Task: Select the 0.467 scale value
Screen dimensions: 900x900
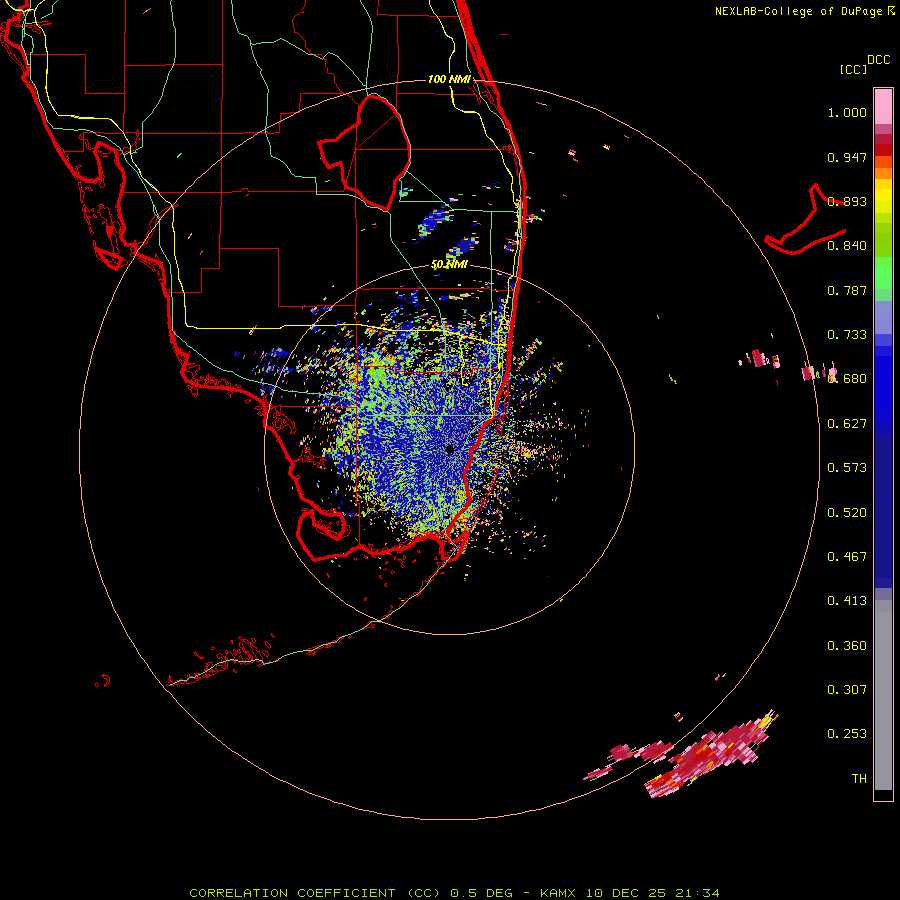Action: 847,557
